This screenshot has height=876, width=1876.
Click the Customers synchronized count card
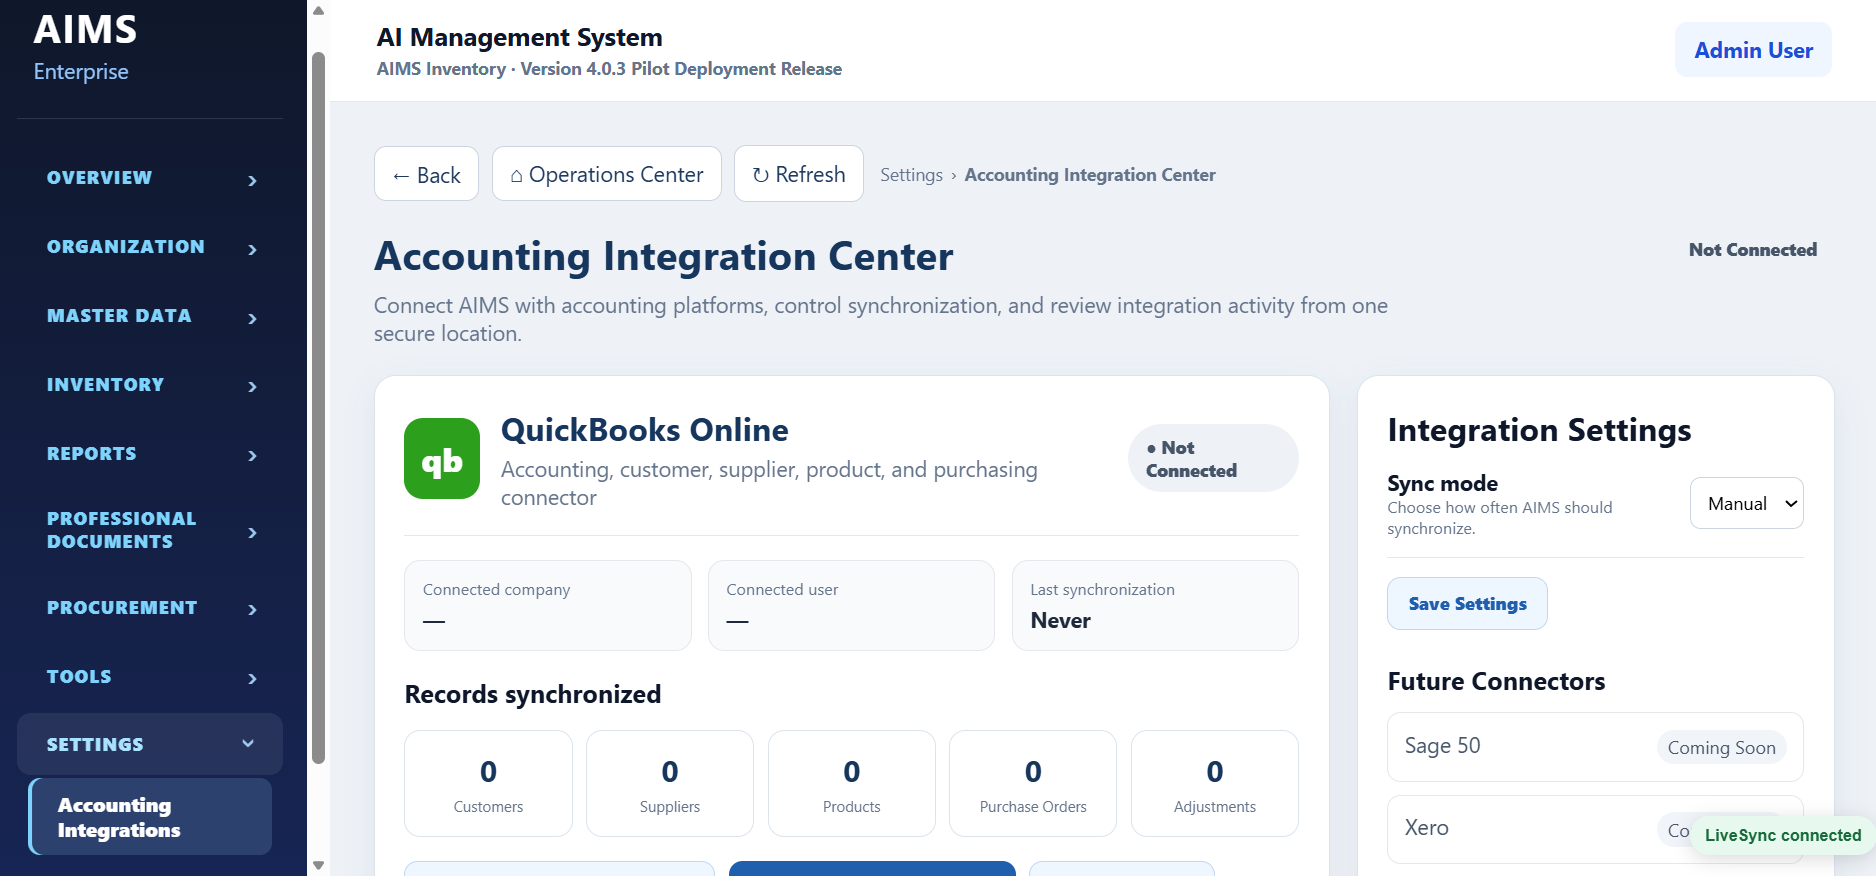(488, 783)
